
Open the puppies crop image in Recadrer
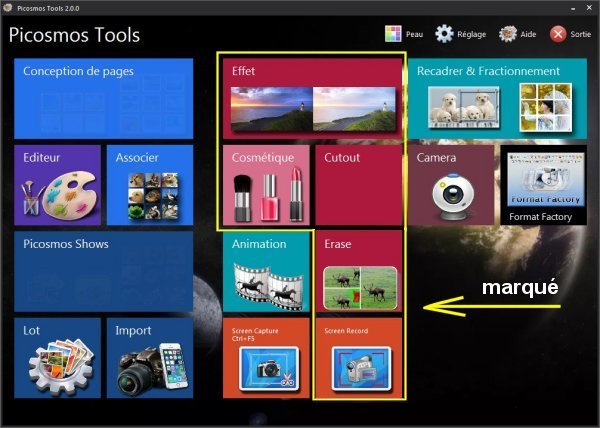[463, 107]
